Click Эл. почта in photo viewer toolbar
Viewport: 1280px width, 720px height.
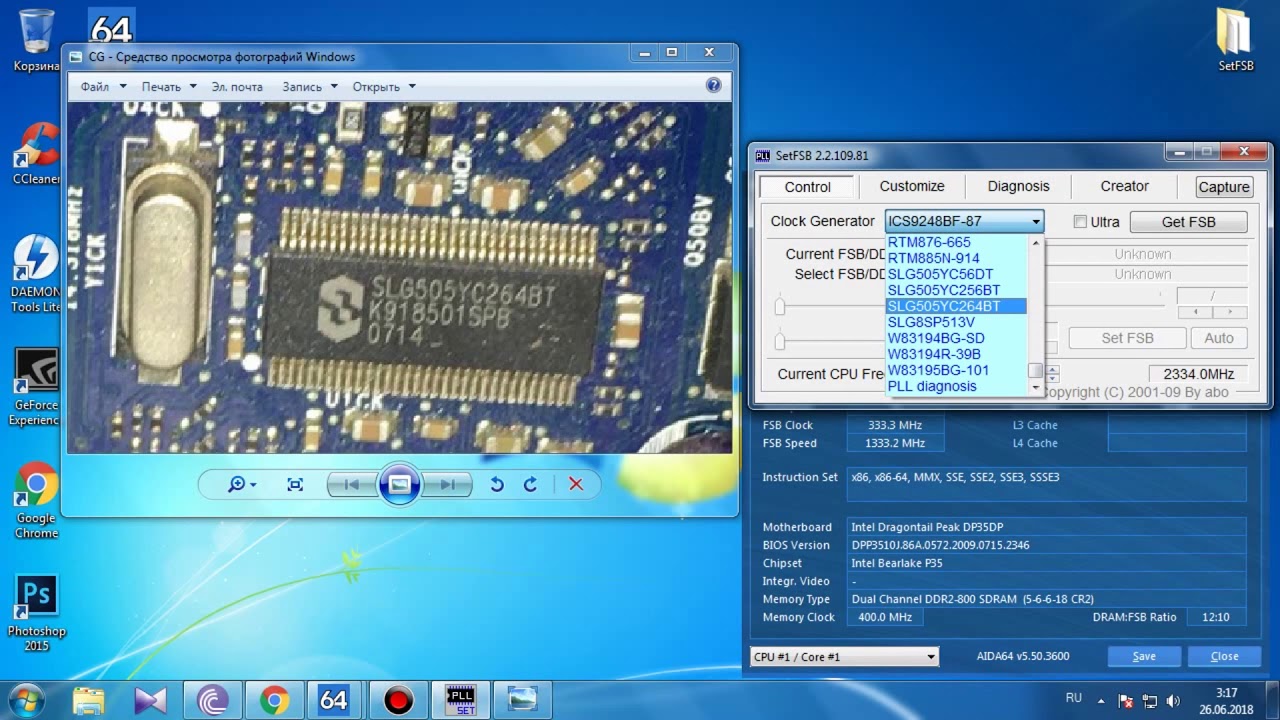click(x=237, y=87)
